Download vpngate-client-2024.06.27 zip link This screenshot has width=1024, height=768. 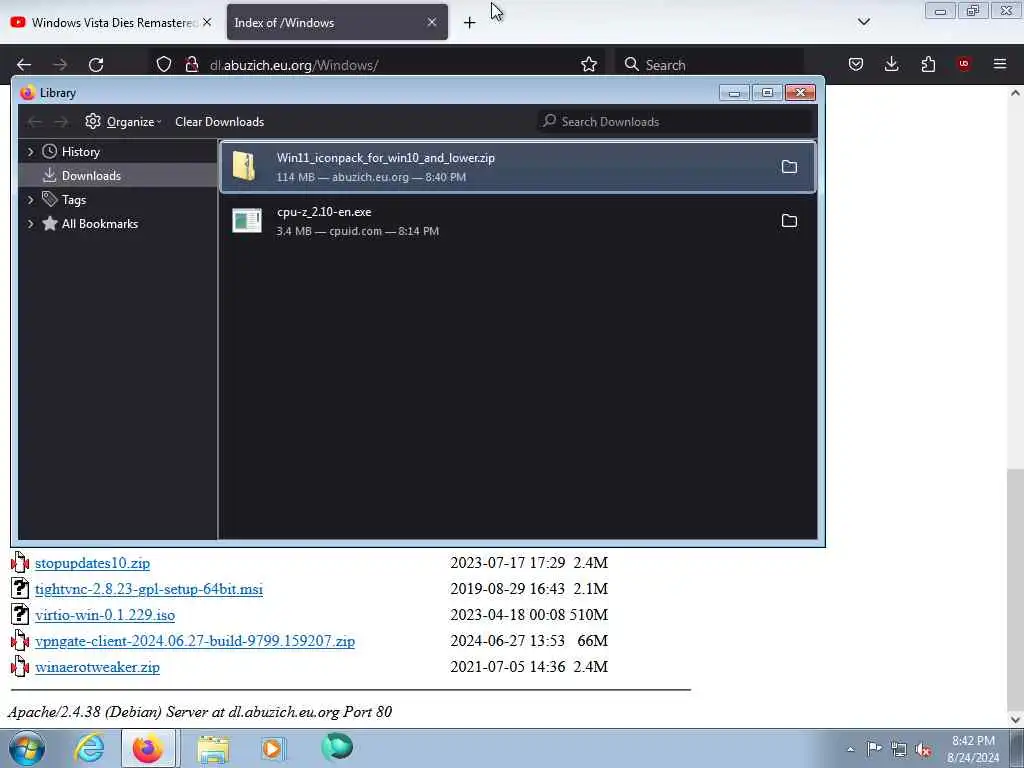point(195,641)
